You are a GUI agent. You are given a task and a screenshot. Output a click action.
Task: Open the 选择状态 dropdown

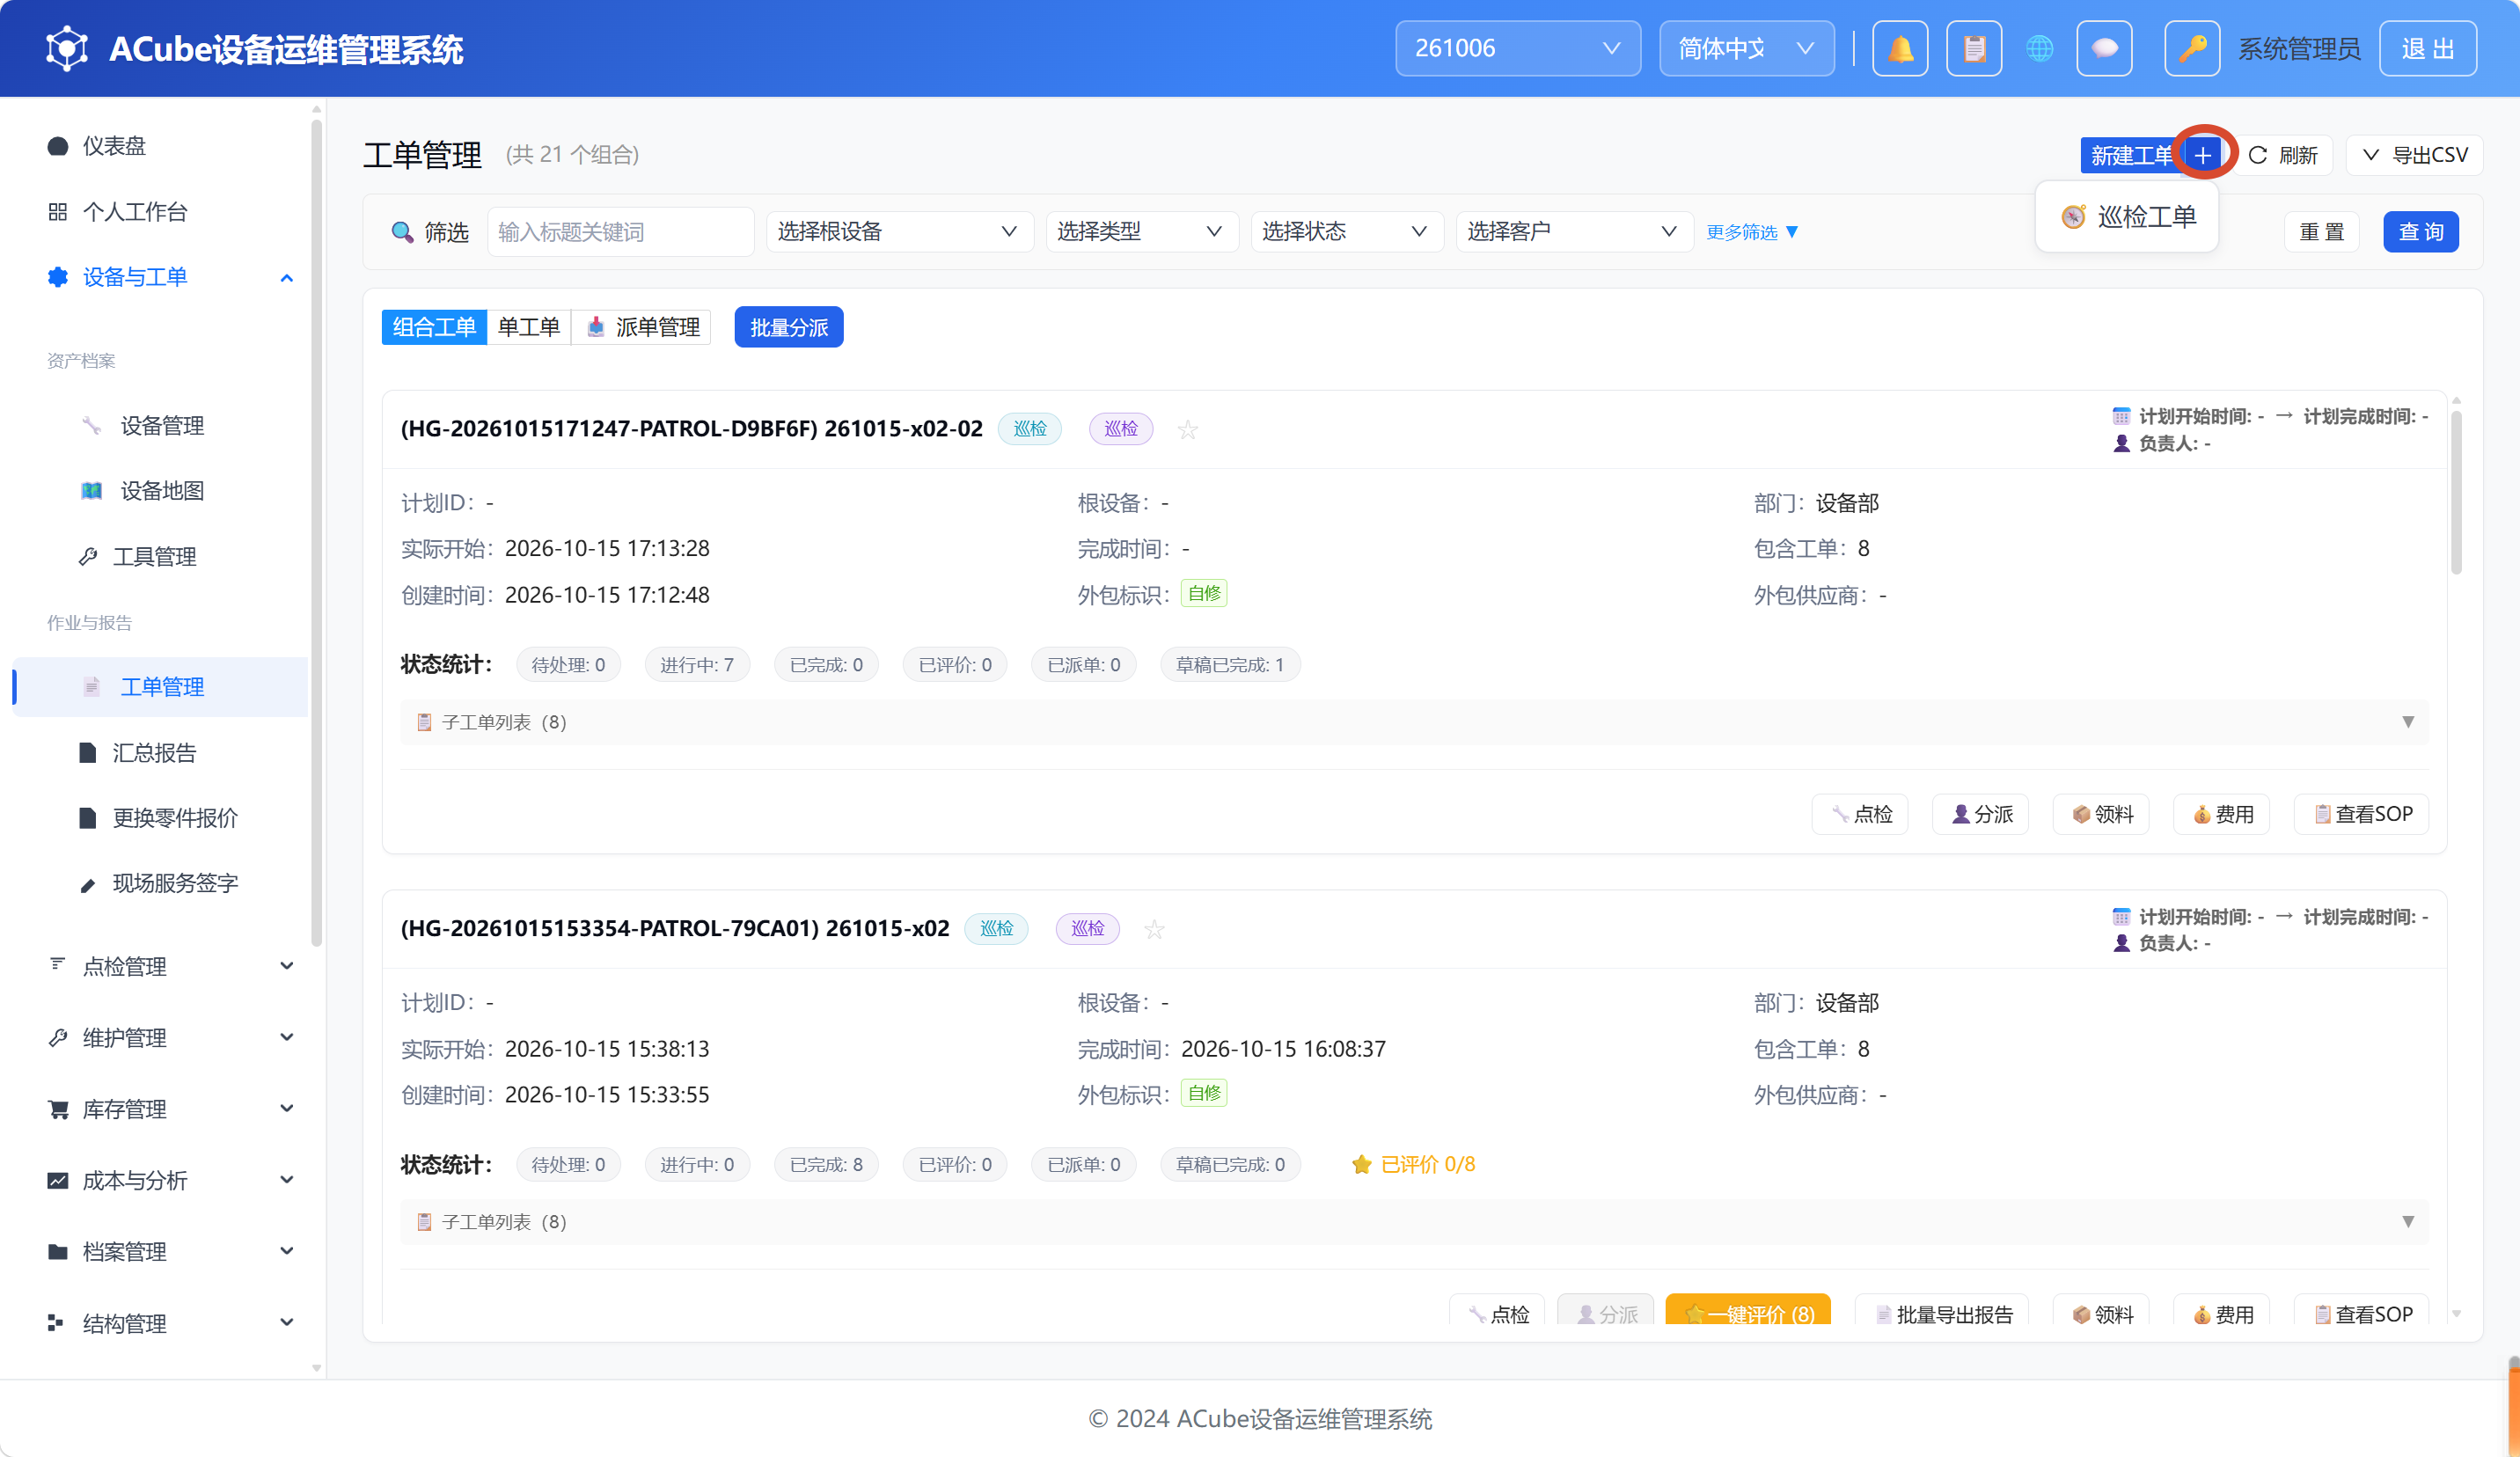(1346, 231)
